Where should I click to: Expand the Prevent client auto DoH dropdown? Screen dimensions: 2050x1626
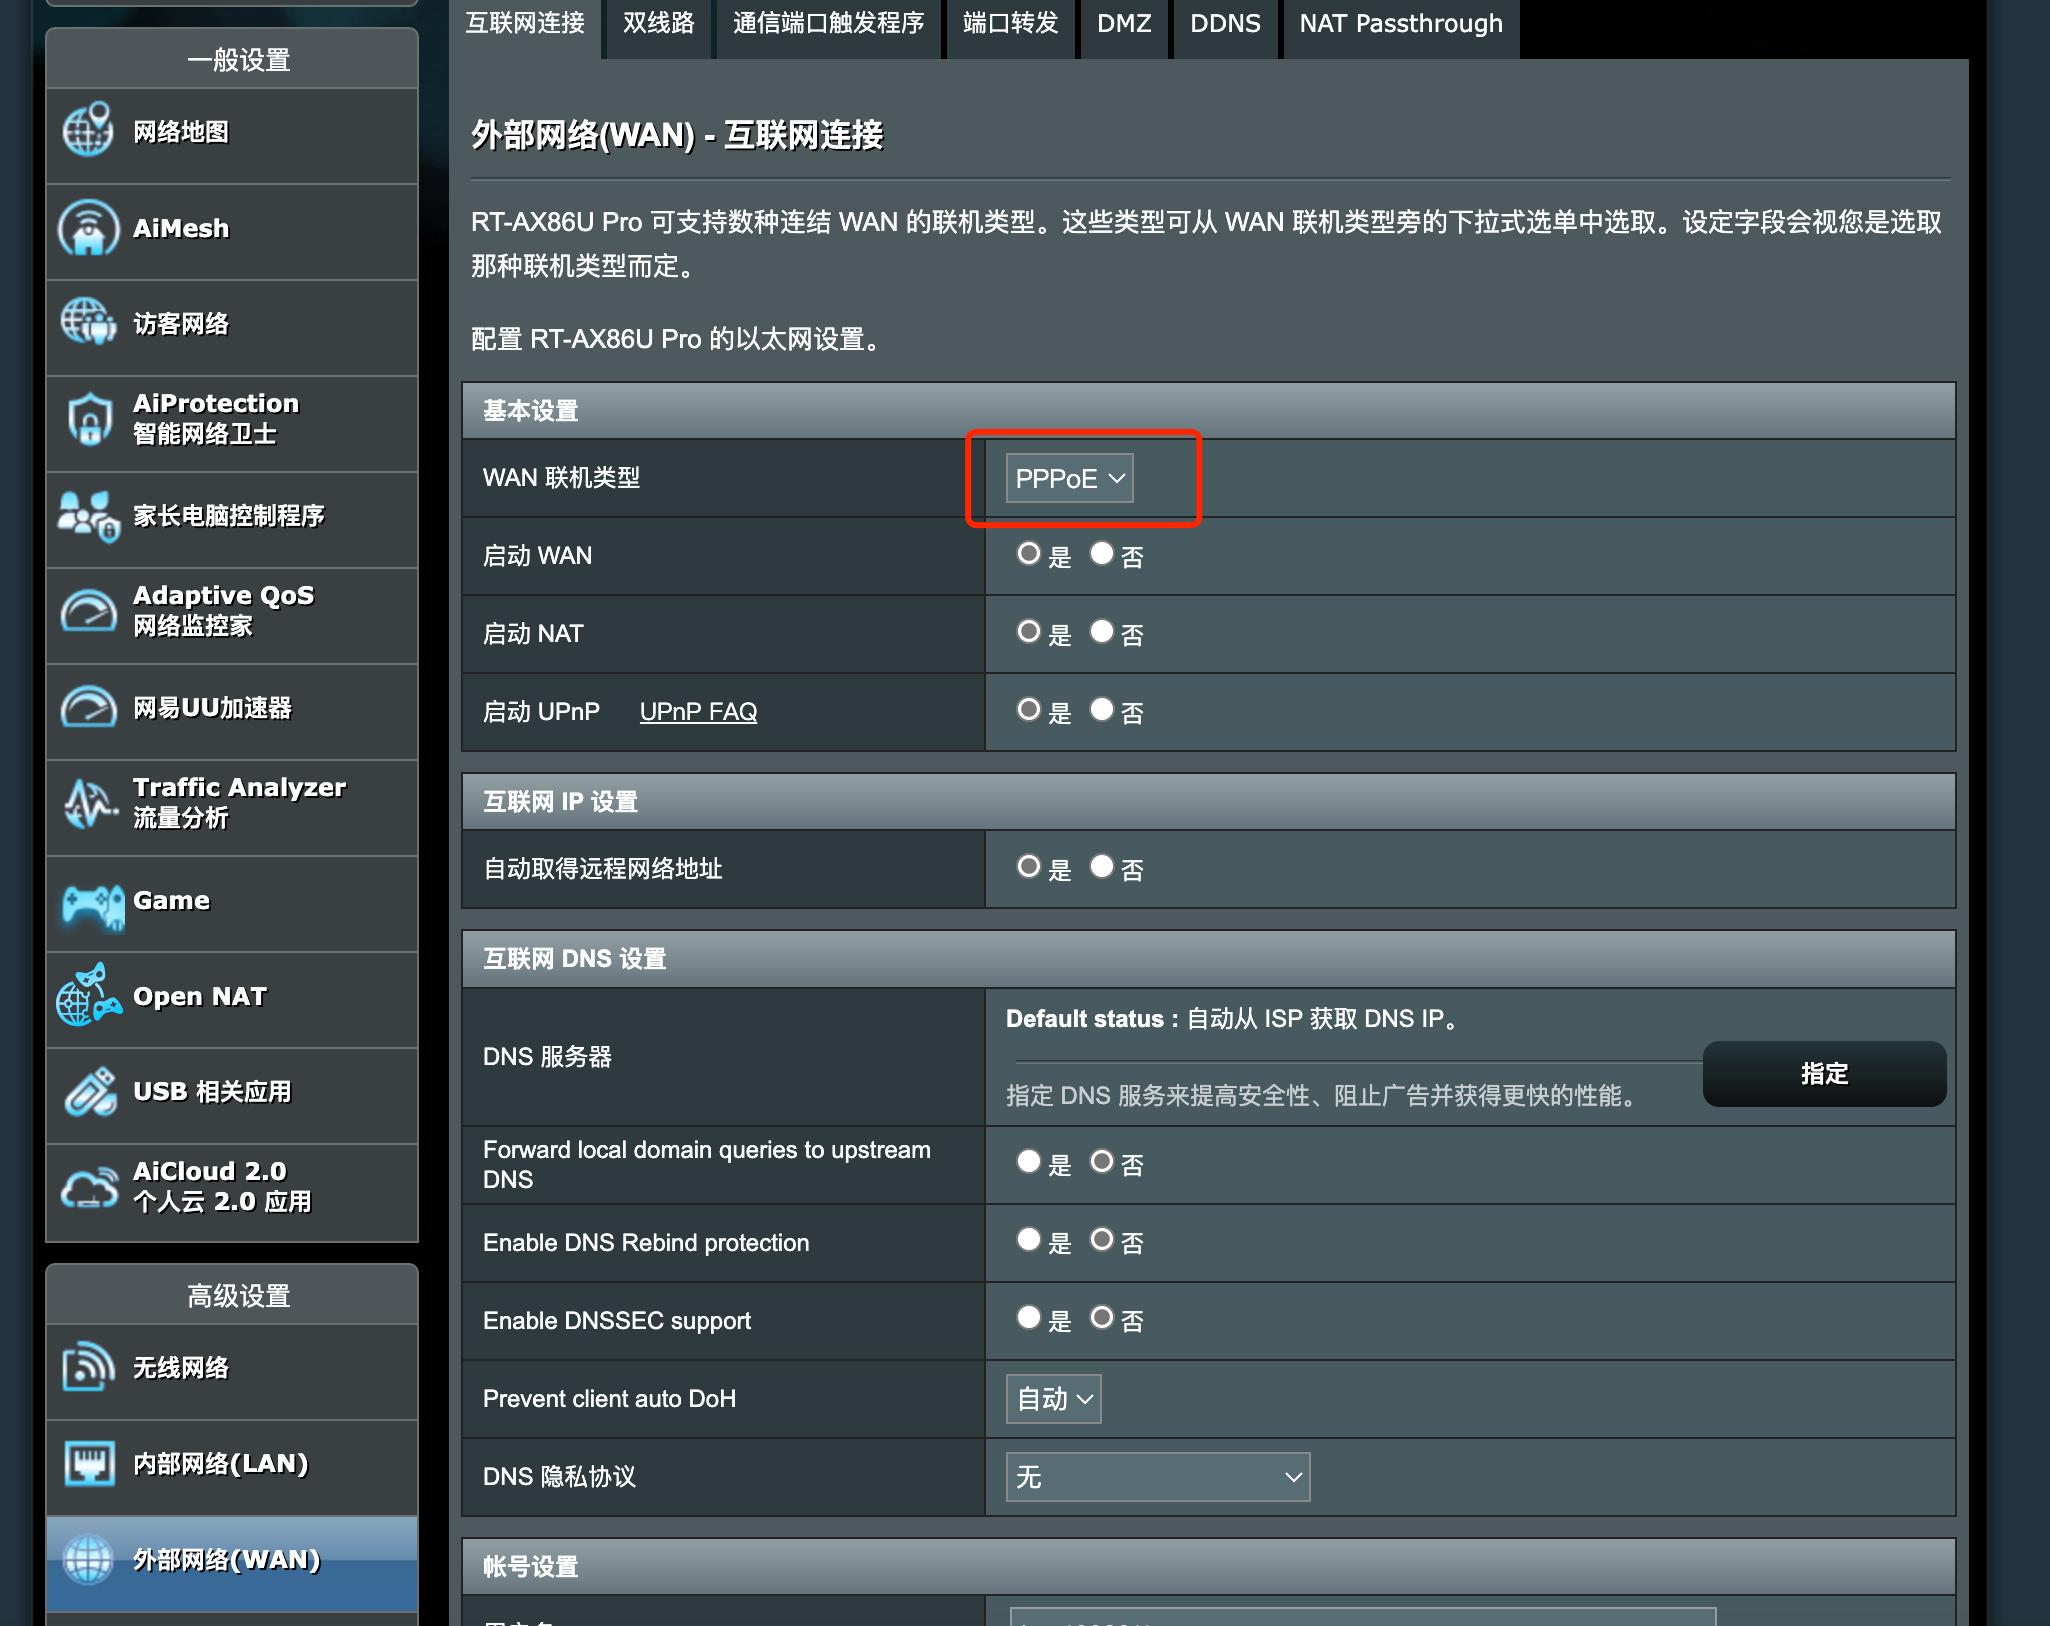click(x=1053, y=1398)
